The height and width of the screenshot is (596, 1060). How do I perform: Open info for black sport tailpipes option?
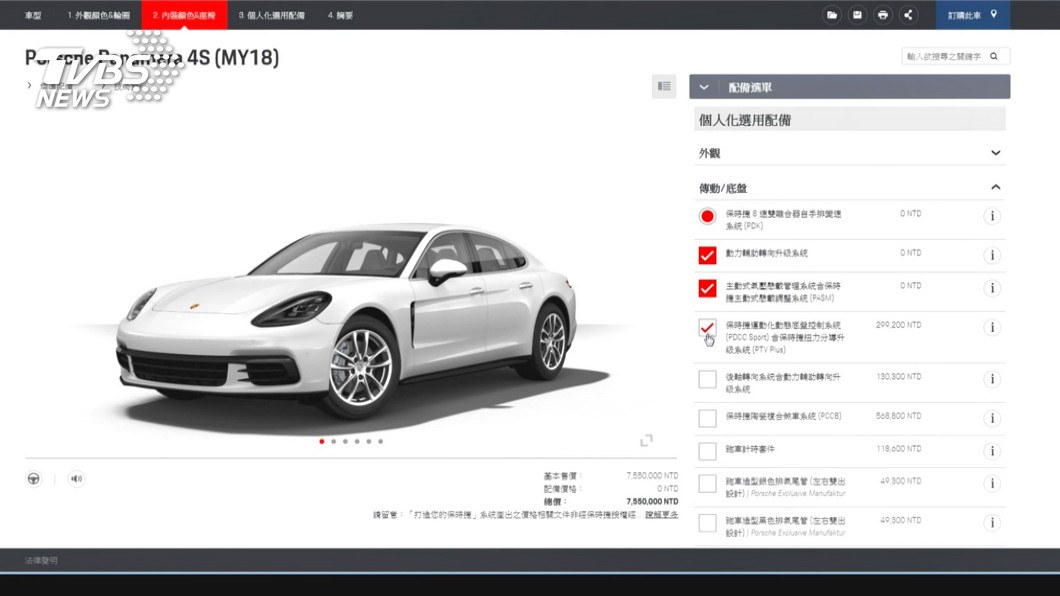click(992, 523)
